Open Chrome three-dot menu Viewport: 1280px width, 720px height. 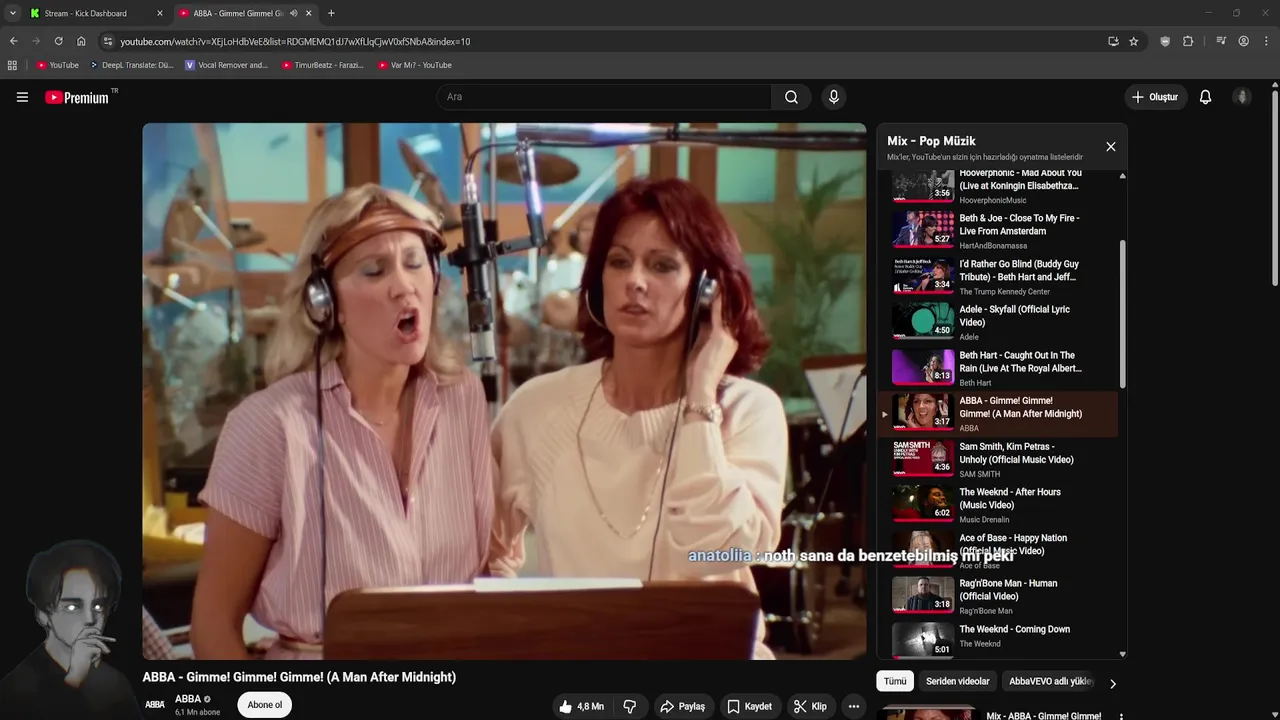click(x=1267, y=41)
